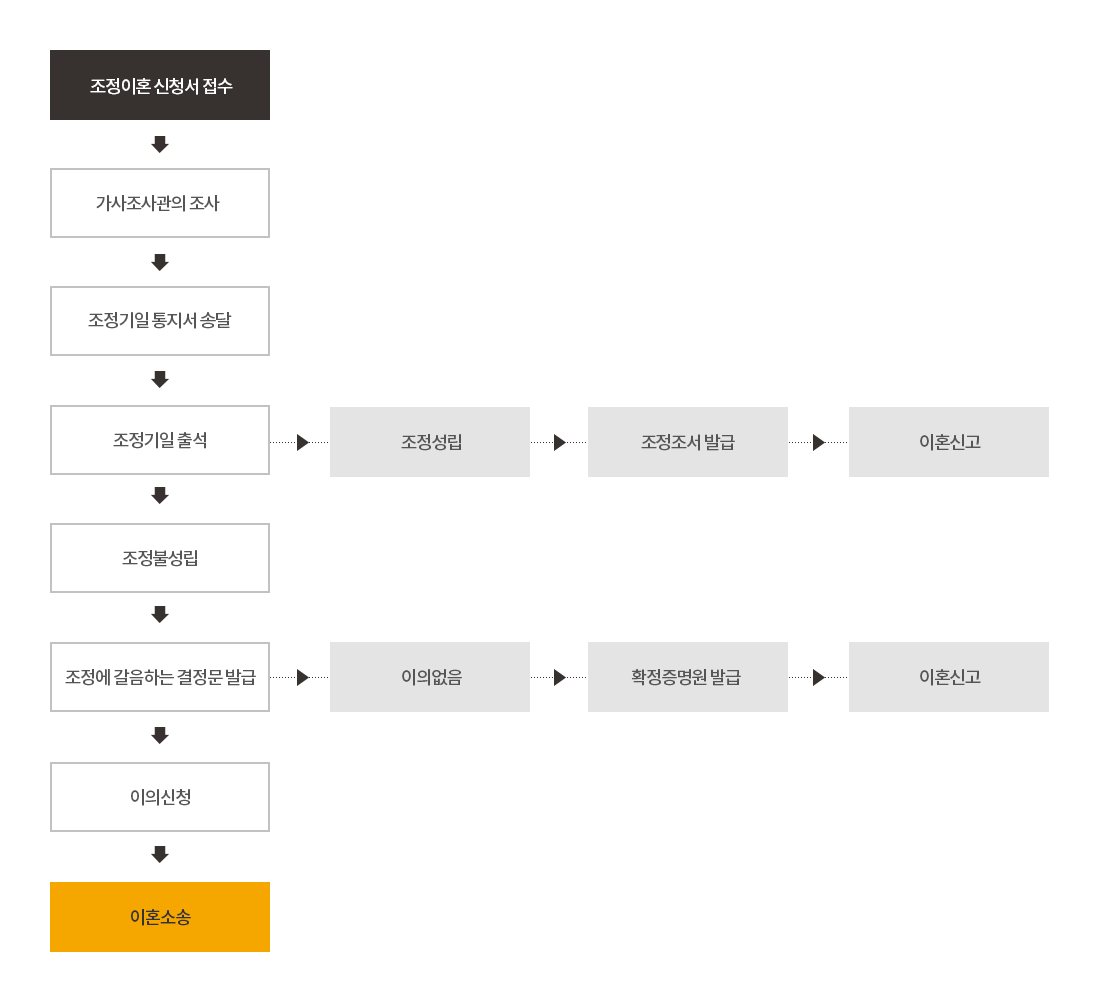This screenshot has width=1100, height=1001.
Task: Click the dark 조정이혼 신청서 접수 box
Action: 160,85
